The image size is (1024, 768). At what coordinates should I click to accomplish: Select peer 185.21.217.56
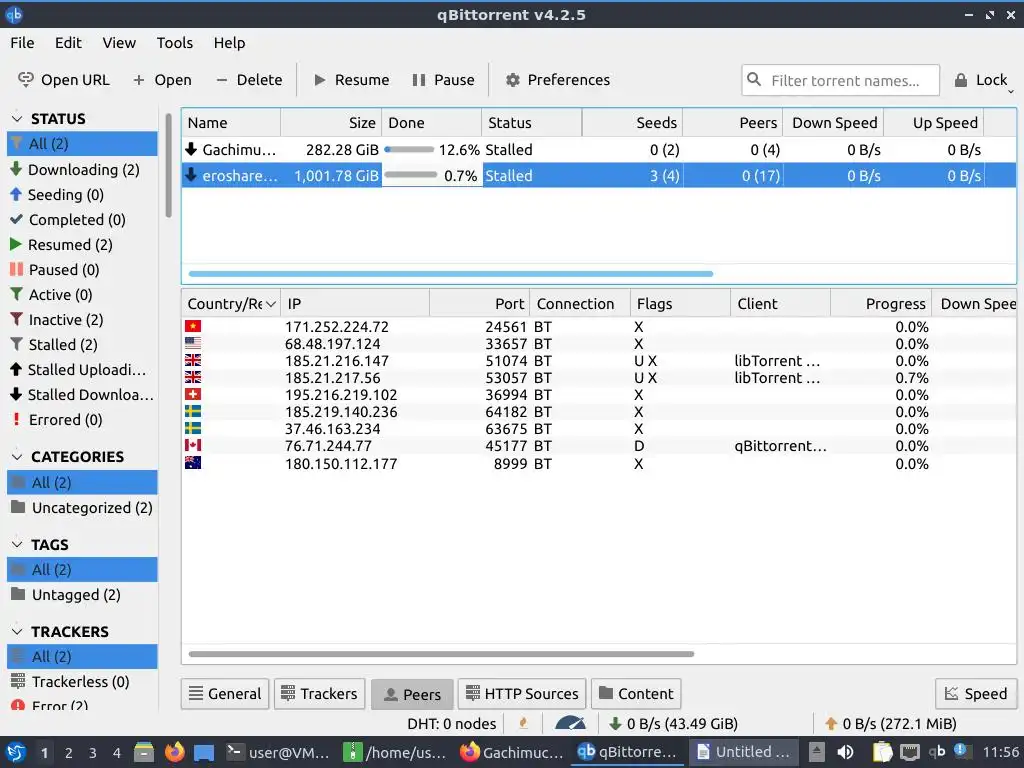[598, 377]
